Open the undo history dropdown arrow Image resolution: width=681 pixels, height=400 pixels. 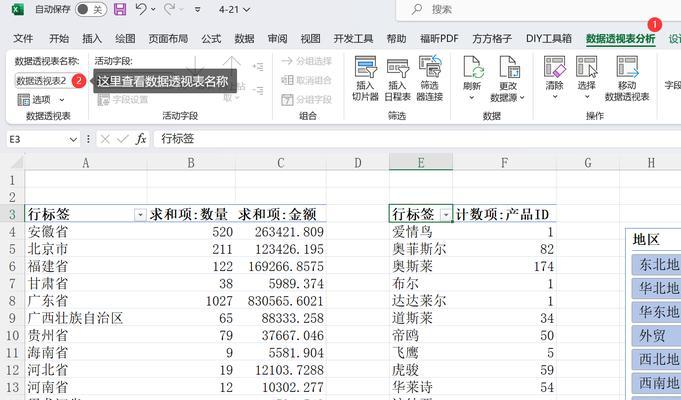(153, 10)
